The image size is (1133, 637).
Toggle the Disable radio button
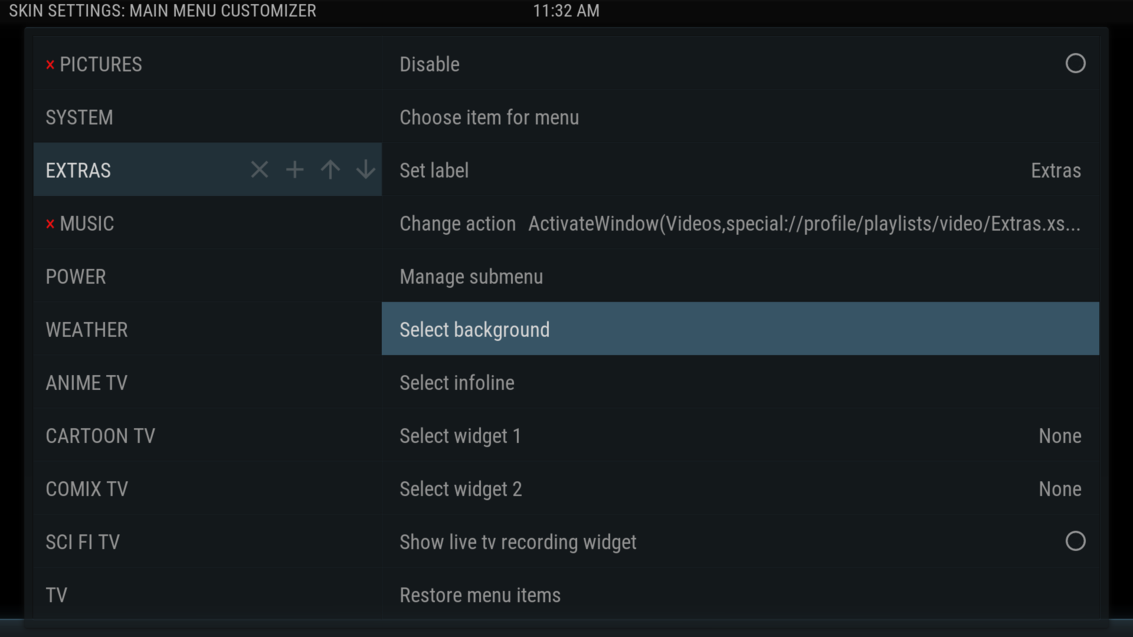[1074, 64]
